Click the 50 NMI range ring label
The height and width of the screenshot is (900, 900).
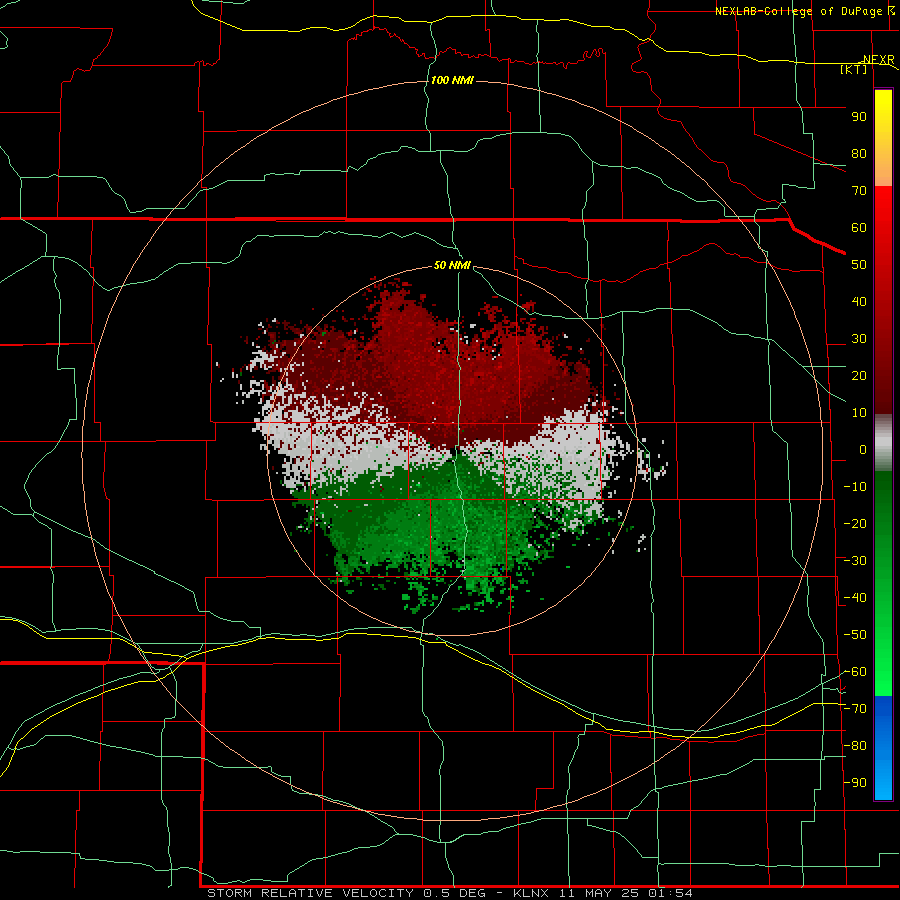[452, 265]
